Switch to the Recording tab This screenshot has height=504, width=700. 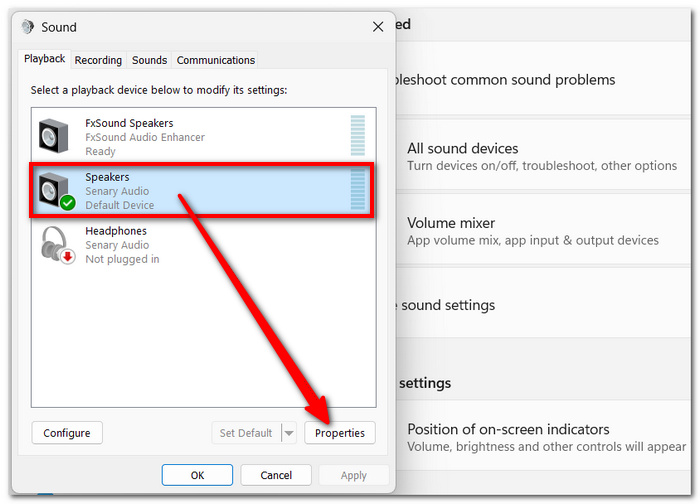click(98, 60)
